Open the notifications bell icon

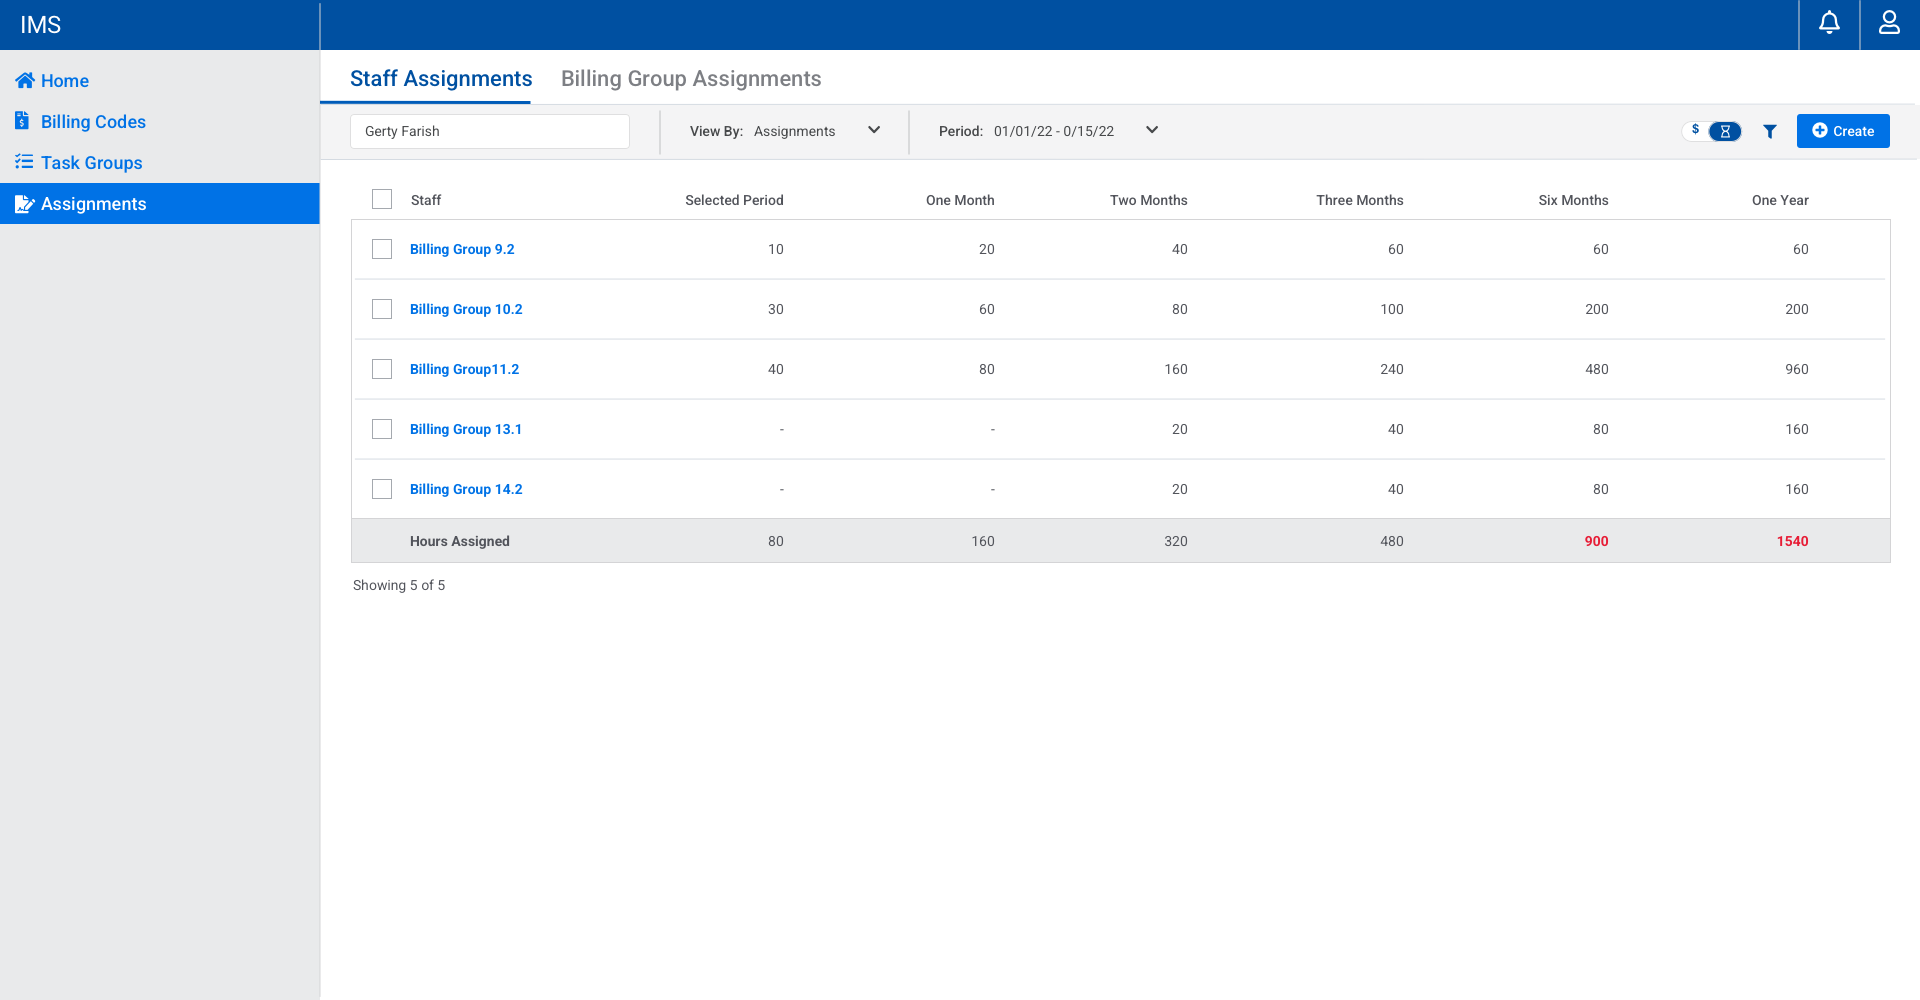pos(1829,23)
